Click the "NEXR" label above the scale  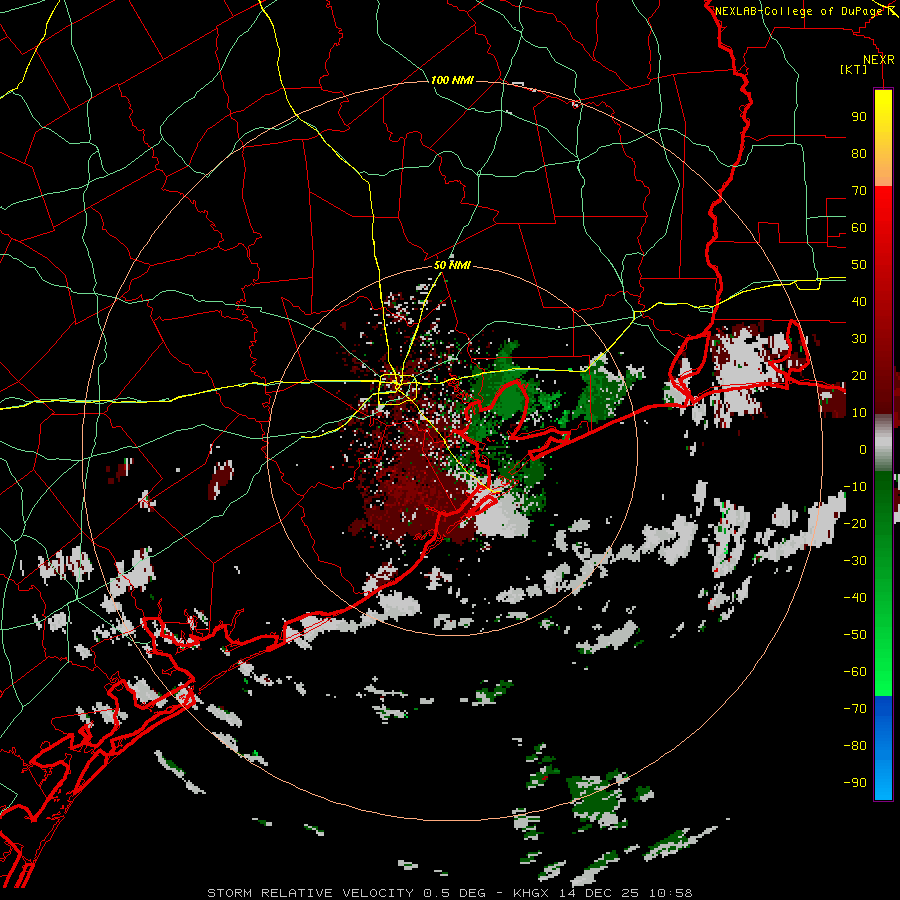pyautogui.click(x=879, y=60)
